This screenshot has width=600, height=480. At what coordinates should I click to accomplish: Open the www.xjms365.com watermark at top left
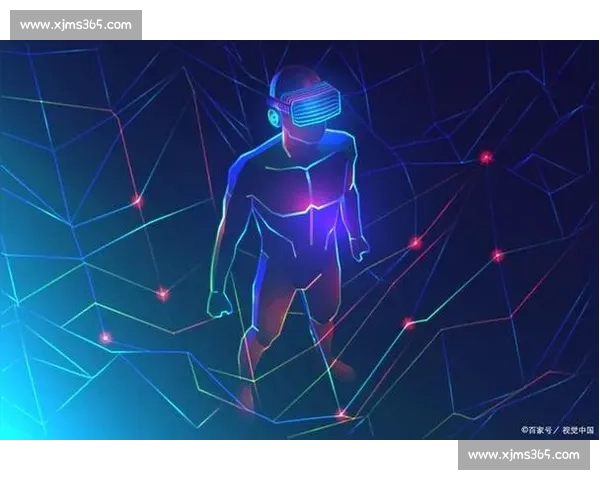click(x=75, y=24)
